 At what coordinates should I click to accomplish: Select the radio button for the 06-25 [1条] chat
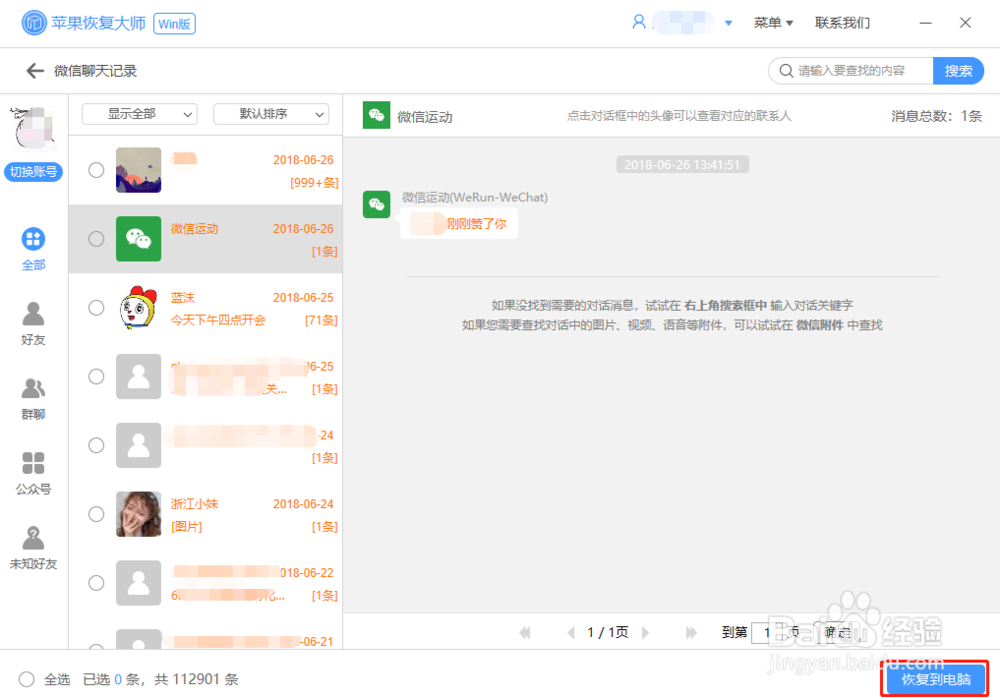pyautogui.click(x=96, y=376)
